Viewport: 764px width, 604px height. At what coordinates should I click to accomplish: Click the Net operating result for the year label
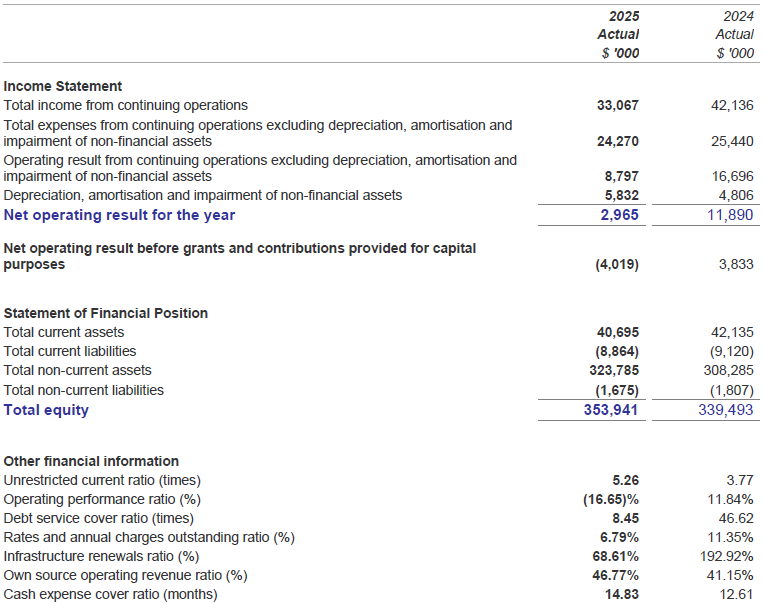click(x=119, y=214)
